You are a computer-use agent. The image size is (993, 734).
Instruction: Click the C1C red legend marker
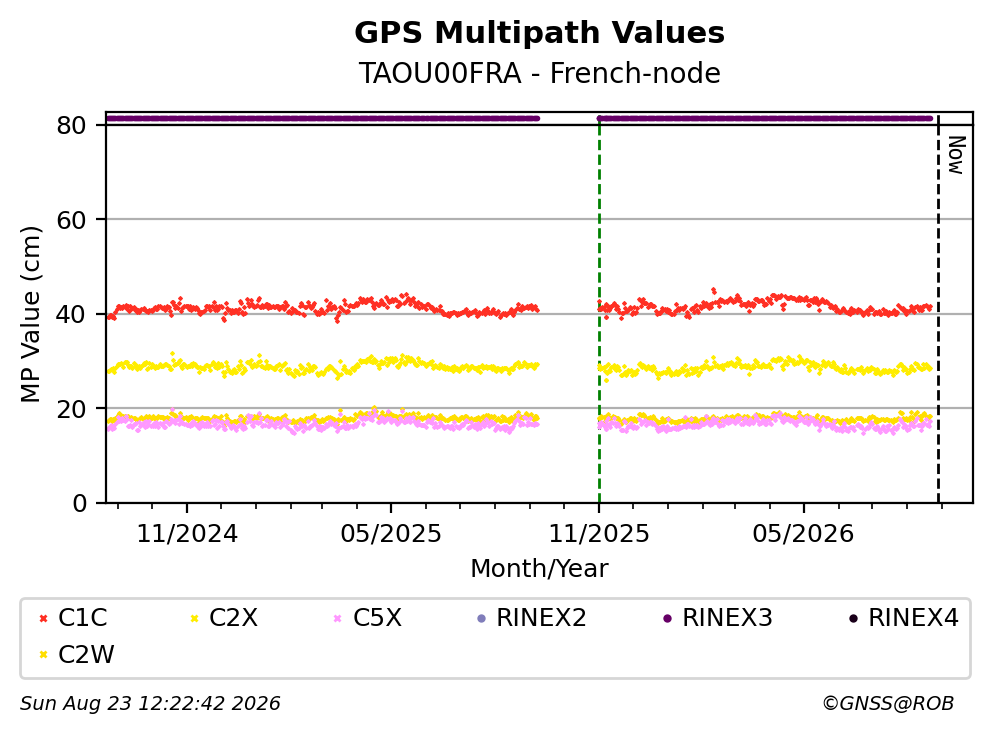43,619
